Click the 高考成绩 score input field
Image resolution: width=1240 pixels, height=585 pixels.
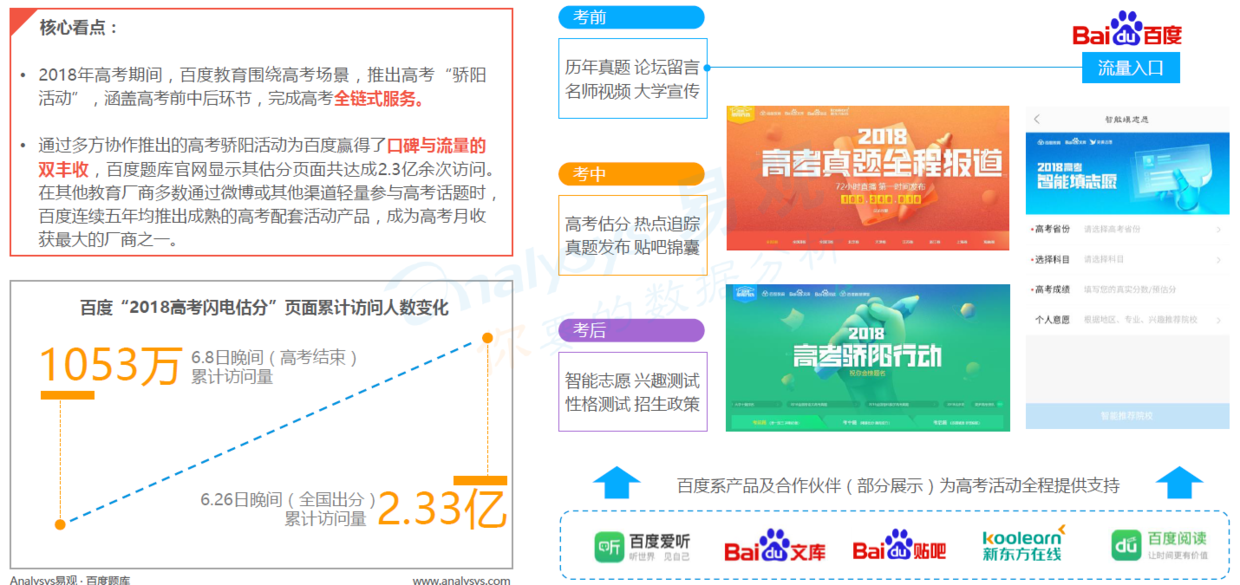tap(1128, 289)
